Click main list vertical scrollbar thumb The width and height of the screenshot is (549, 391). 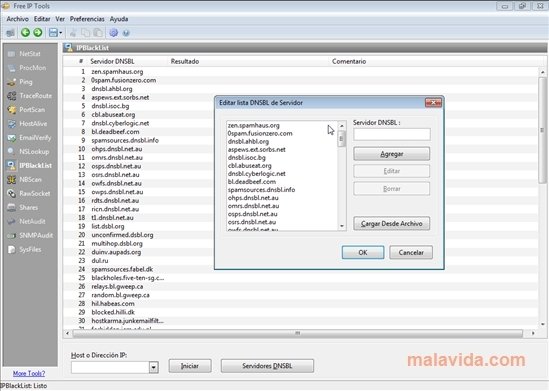pyautogui.click(x=542, y=130)
